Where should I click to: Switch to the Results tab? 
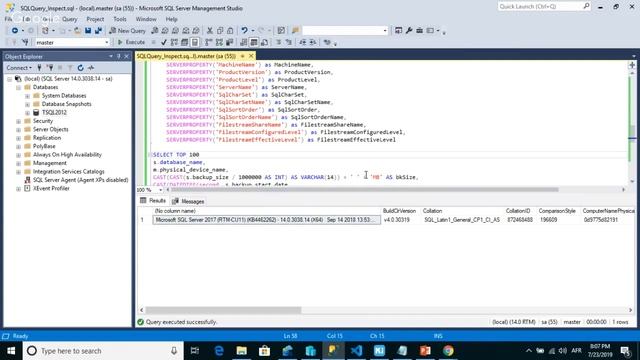[153, 201]
